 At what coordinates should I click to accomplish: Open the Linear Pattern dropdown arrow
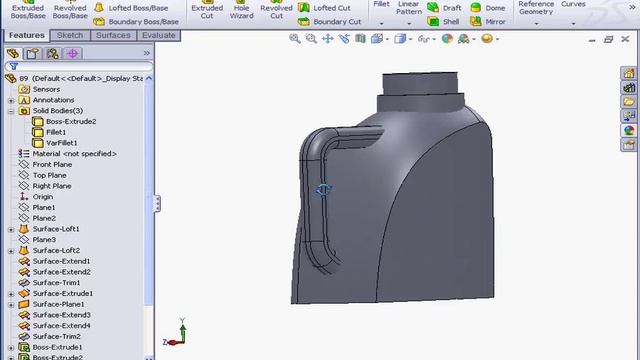pyautogui.click(x=409, y=24)
